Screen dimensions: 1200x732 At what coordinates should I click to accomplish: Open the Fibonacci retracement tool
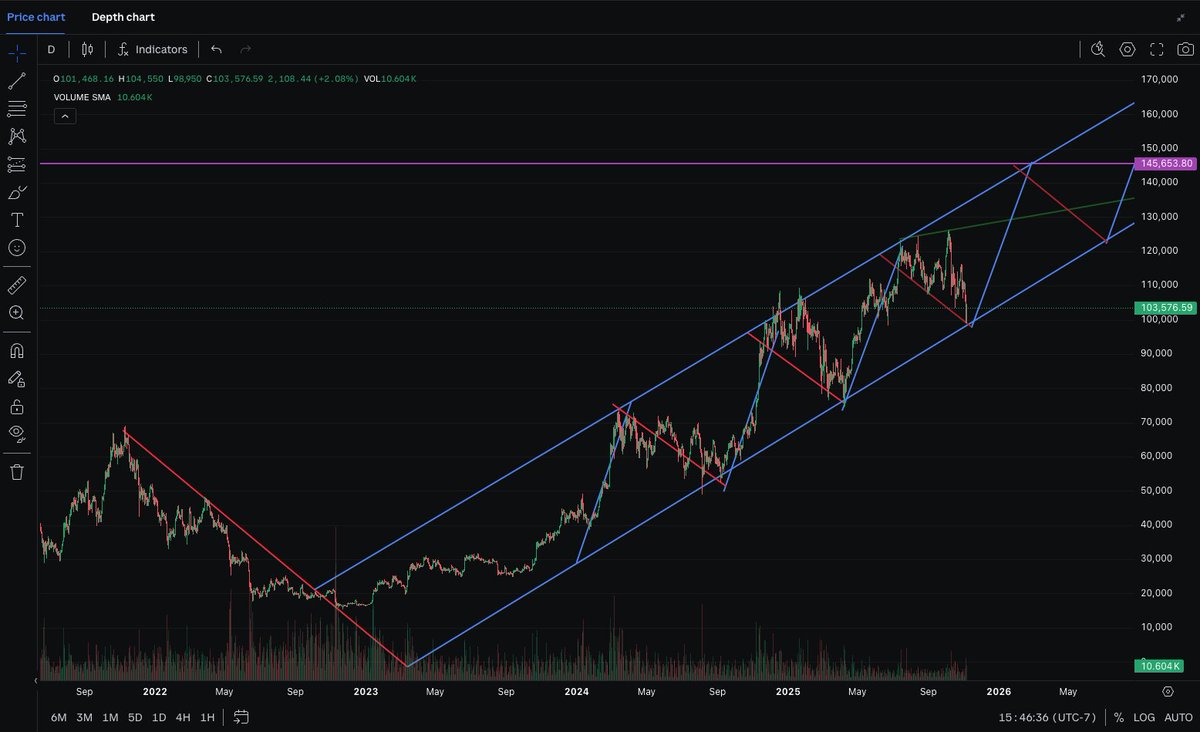[x=17, y=109]
